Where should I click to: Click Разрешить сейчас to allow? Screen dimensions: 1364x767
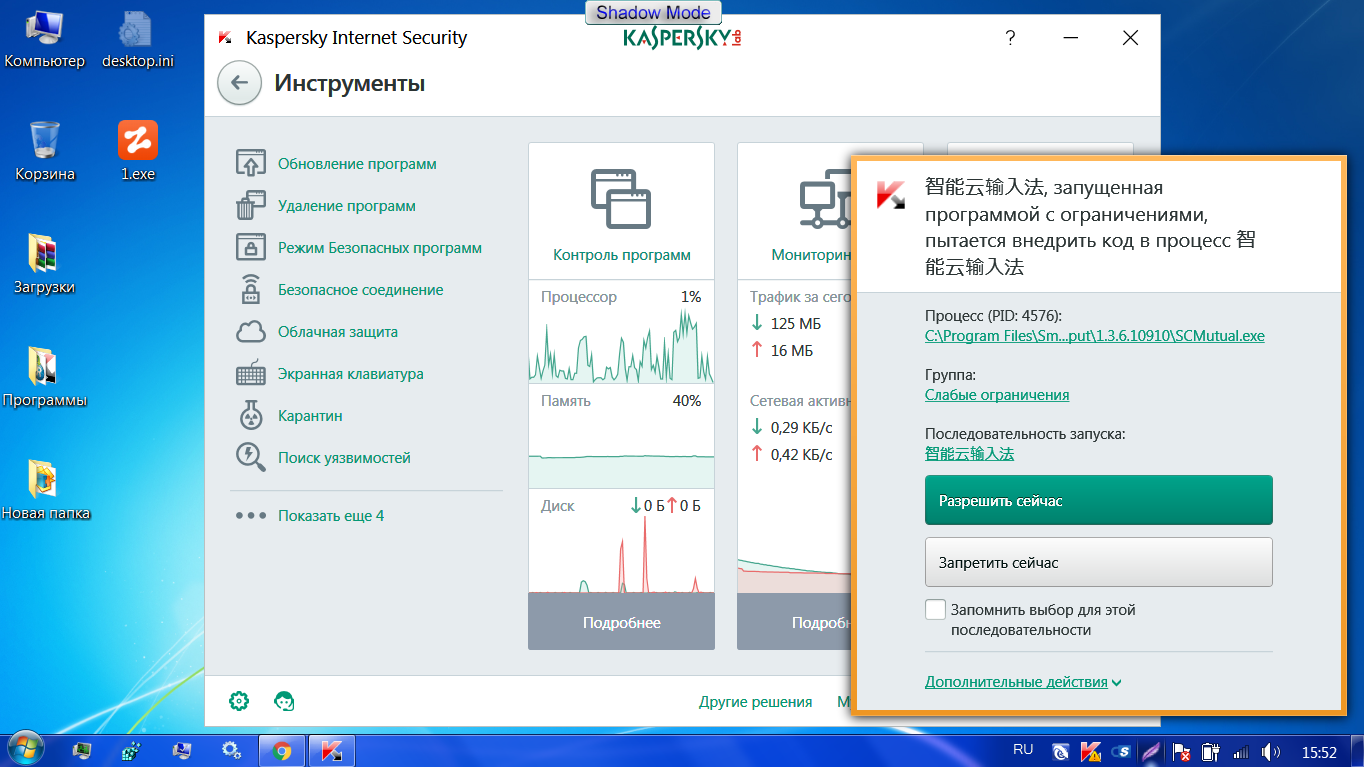[x=1098, y=500]
